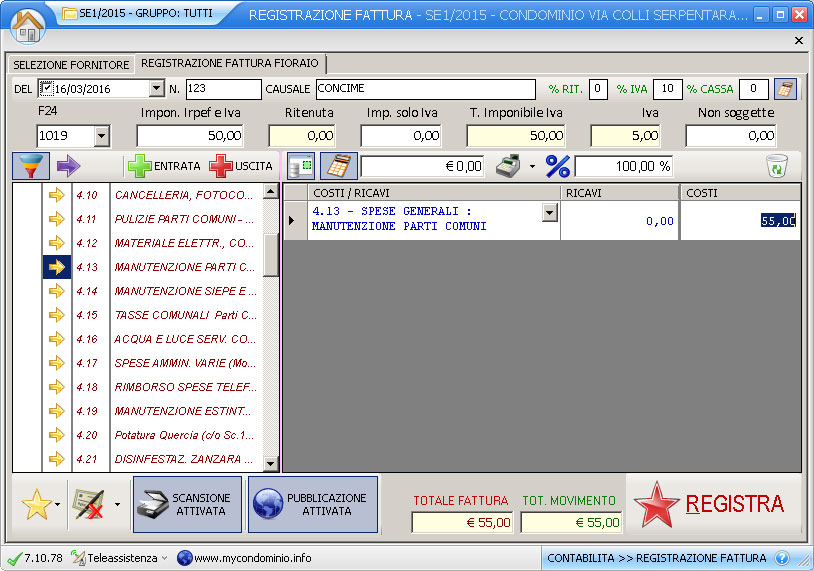
Task: Click the yellow star favorites icon
Action: pyautogui.click(x=37, y=505)
